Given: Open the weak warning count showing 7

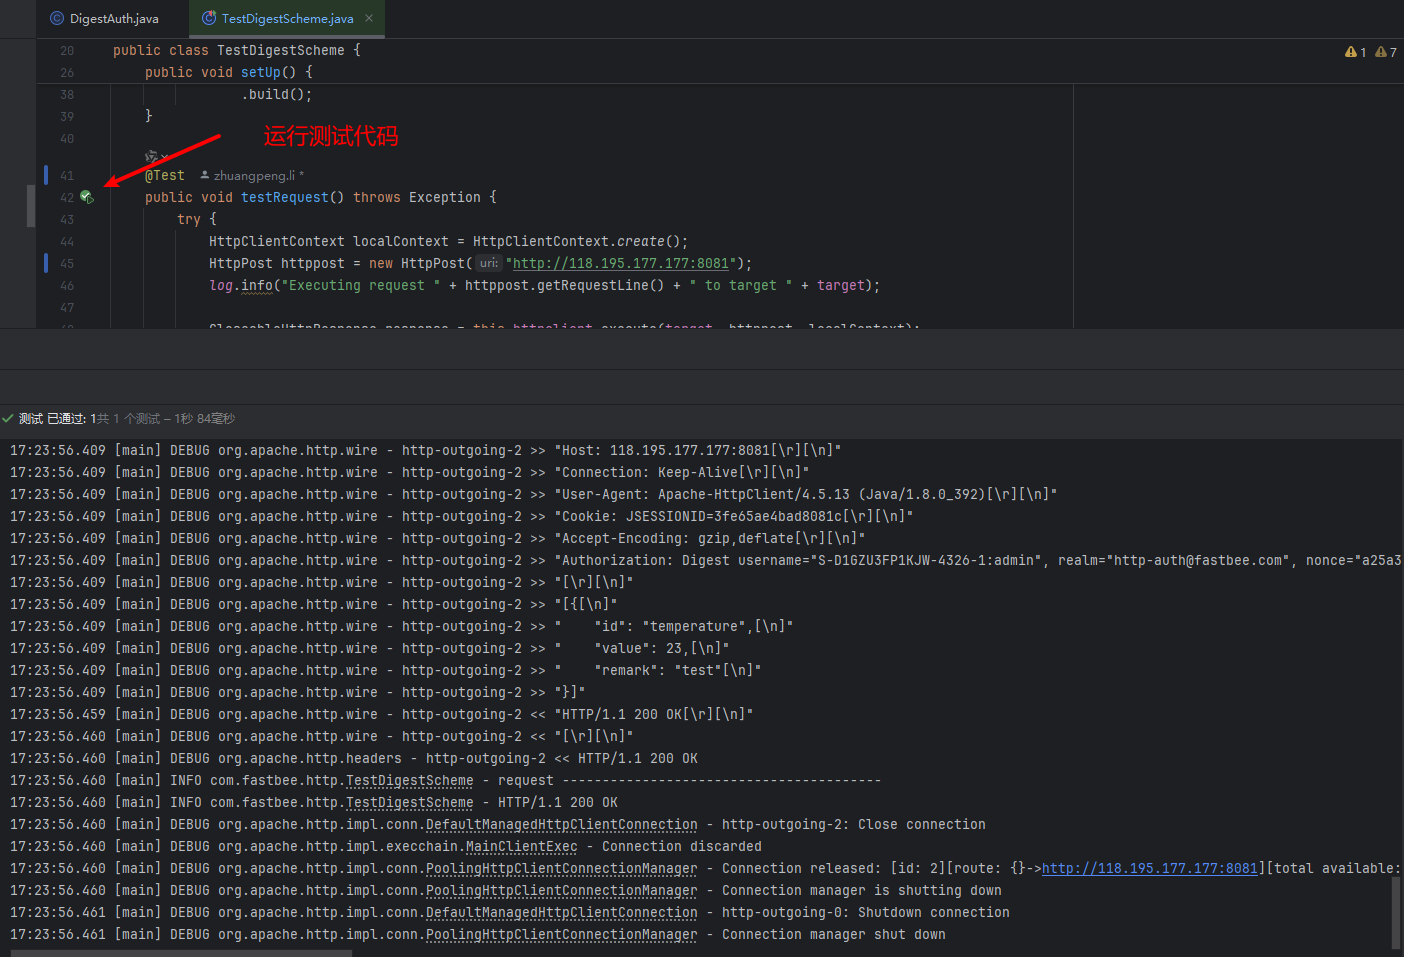Looking at the screenshot, I should [1386, 52].
